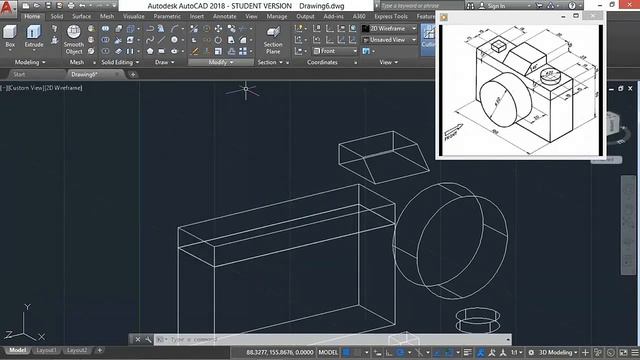Open 3D Modeling workspace dropdown
Viewport: 640px width, 360px height.
[557, 353]
